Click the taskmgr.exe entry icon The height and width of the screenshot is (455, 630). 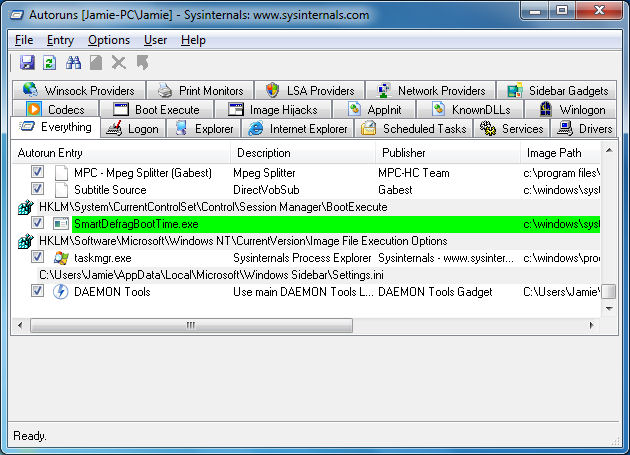click(x=61, y=258)
